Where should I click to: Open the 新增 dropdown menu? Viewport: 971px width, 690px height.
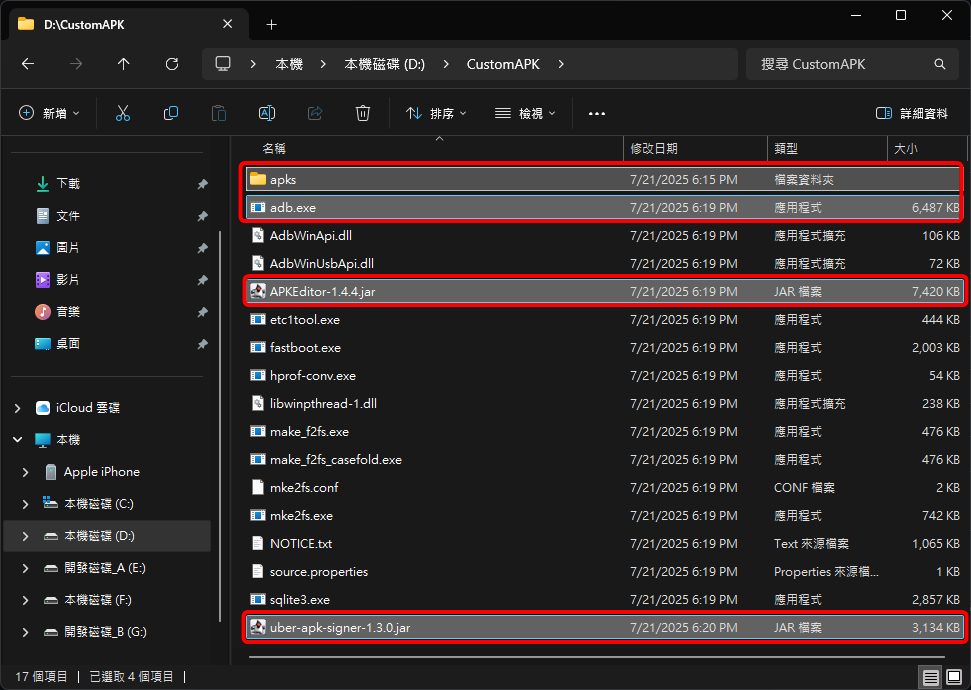click(x=48, y=113)
